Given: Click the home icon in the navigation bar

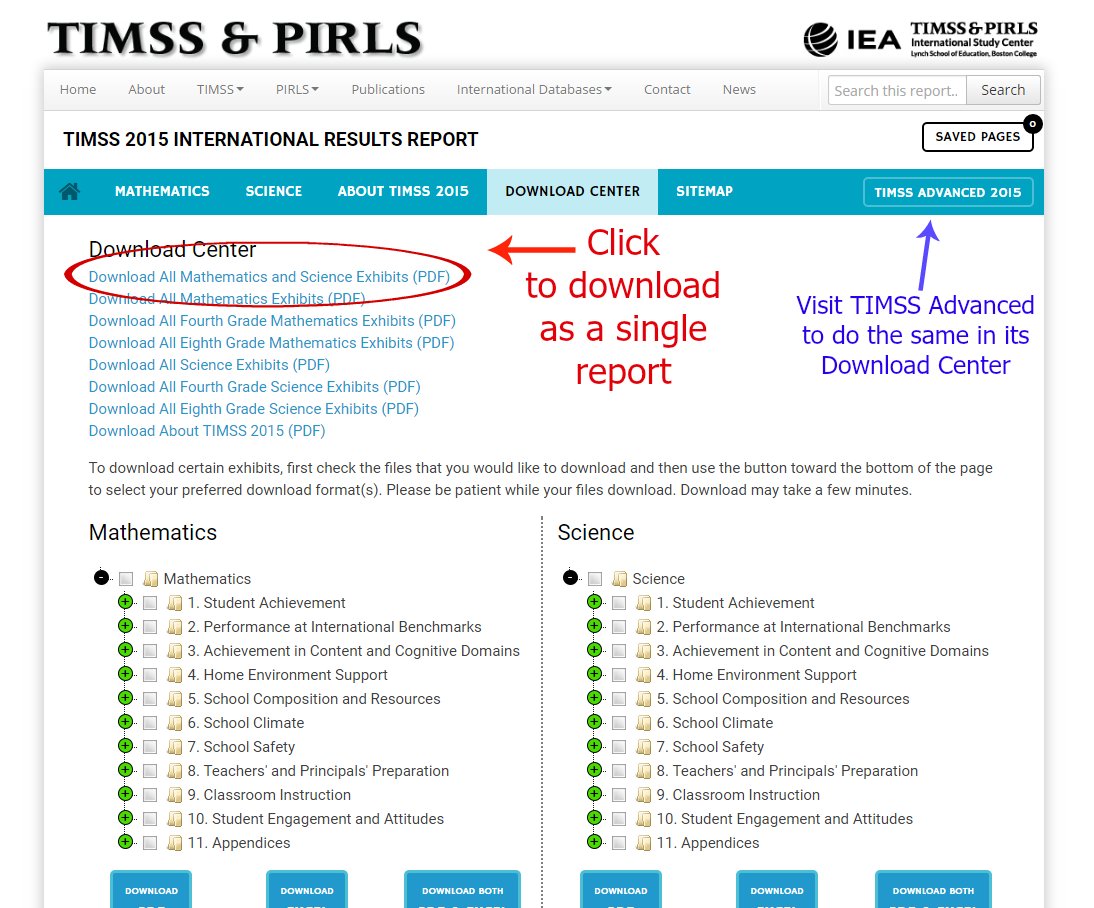Looking at the screenshot, I should 68,191.
